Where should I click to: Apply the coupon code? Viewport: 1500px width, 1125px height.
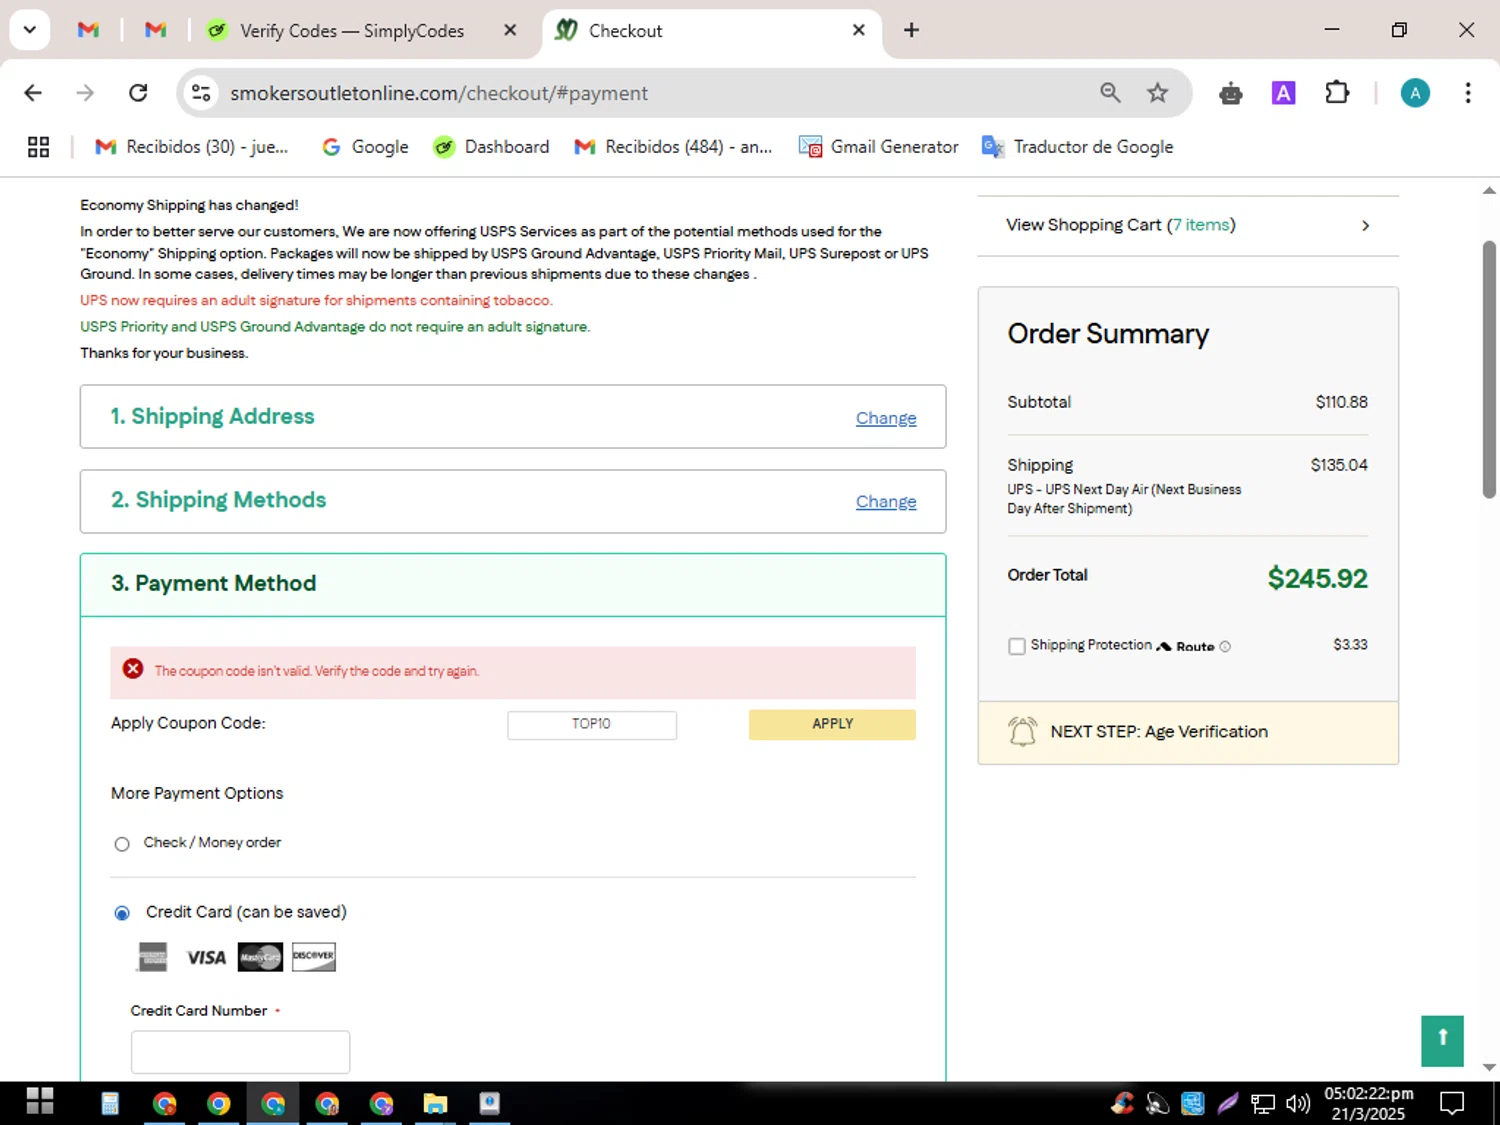pyautogui.click(x=832, y=724)
